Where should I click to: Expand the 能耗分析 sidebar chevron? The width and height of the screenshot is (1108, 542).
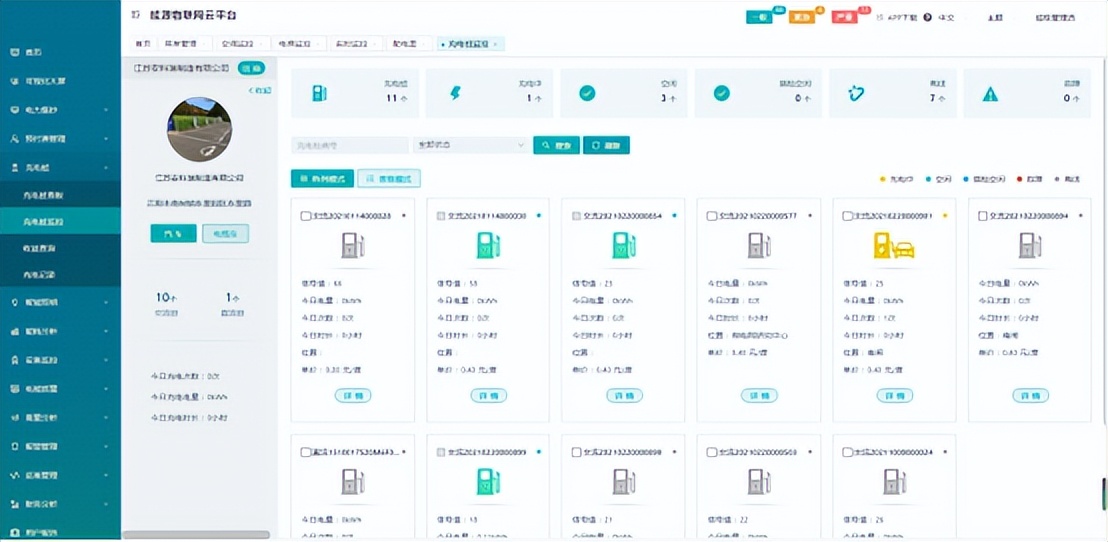(106, 331)
